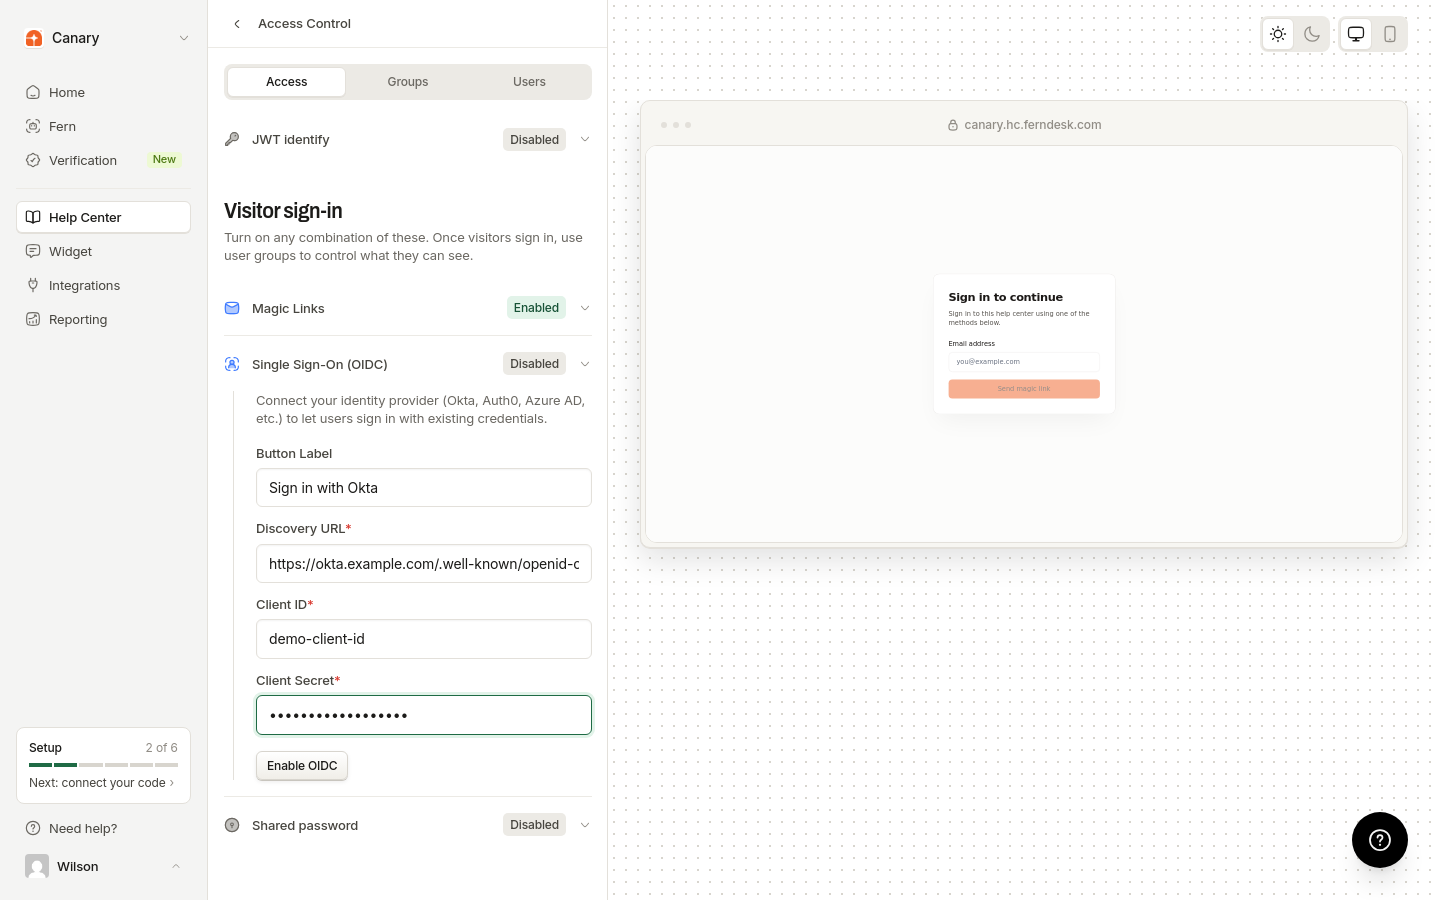The width and height of the screenshot is (1440, 900).
Task: Switch preview to light mode sun icon
Action: pyautogui.click(x=1278, y=34)
